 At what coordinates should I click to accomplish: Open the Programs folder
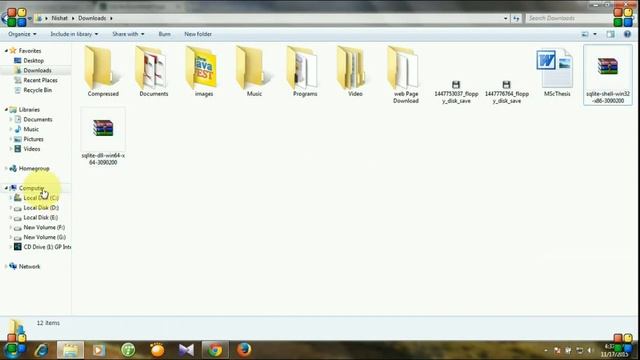305,72
